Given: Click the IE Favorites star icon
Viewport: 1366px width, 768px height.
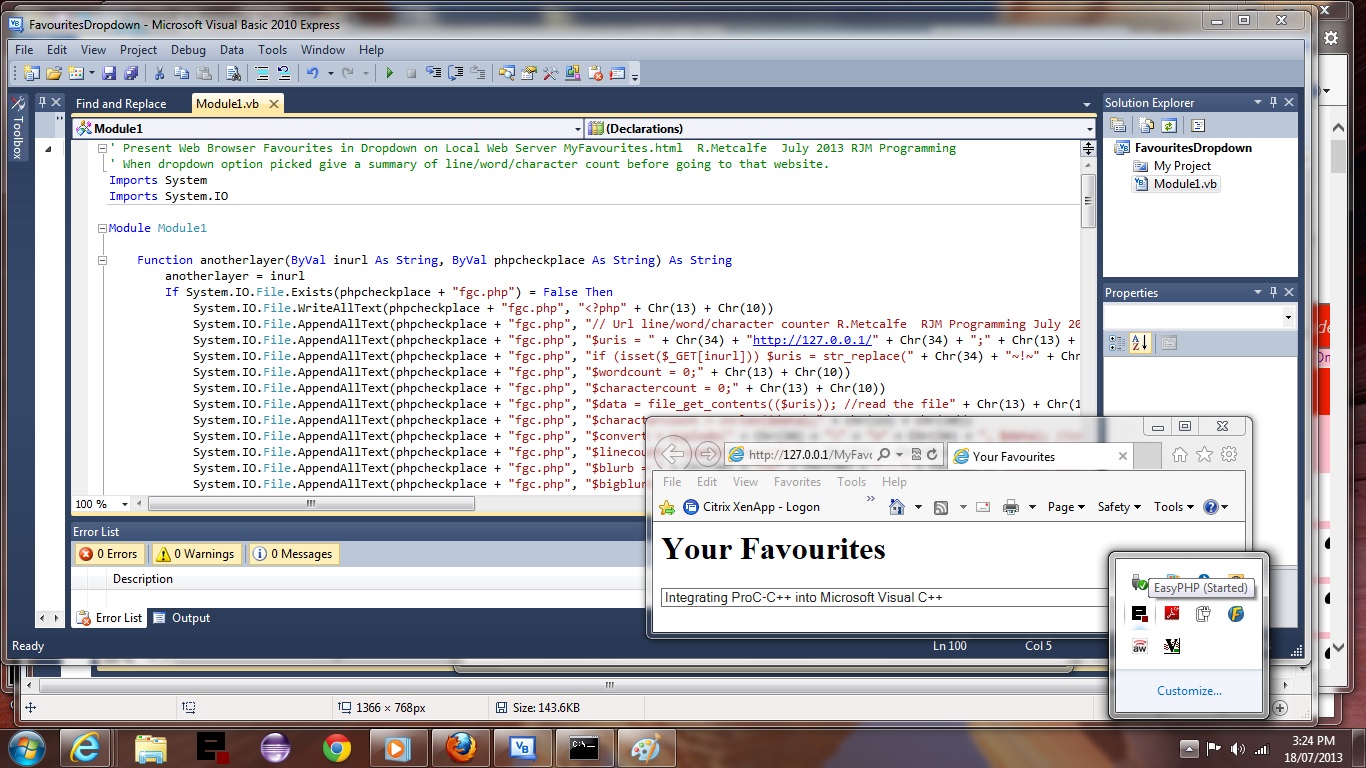Looking at the screenshot, I should tap(1205, 455).
